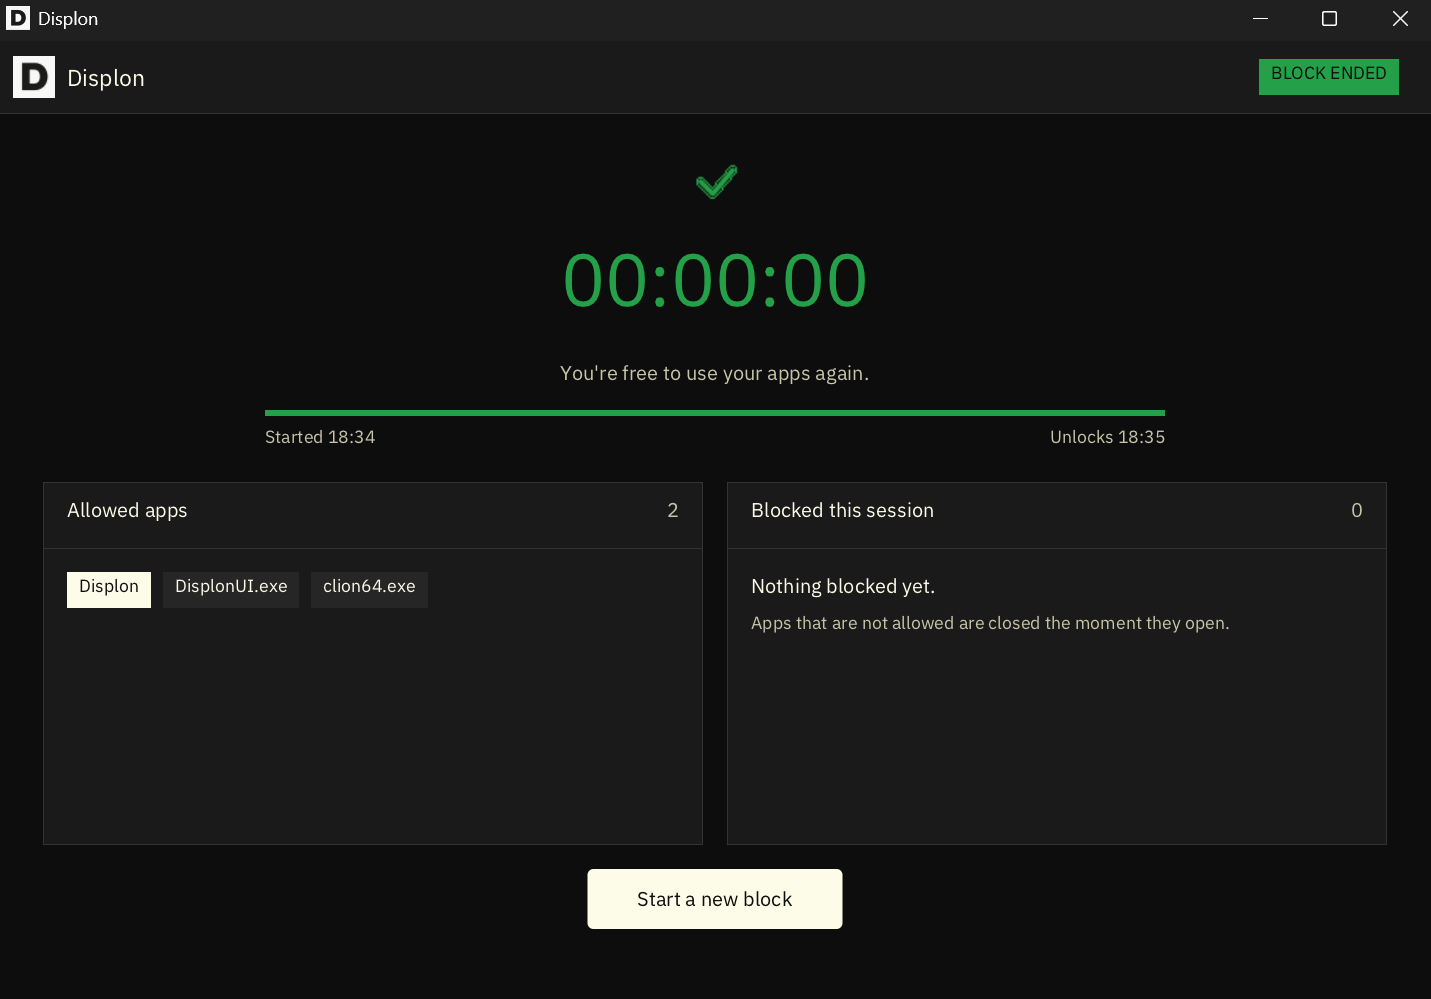
Task: Click the BLOCK ENDED status badge
Action: [1329, 77]
